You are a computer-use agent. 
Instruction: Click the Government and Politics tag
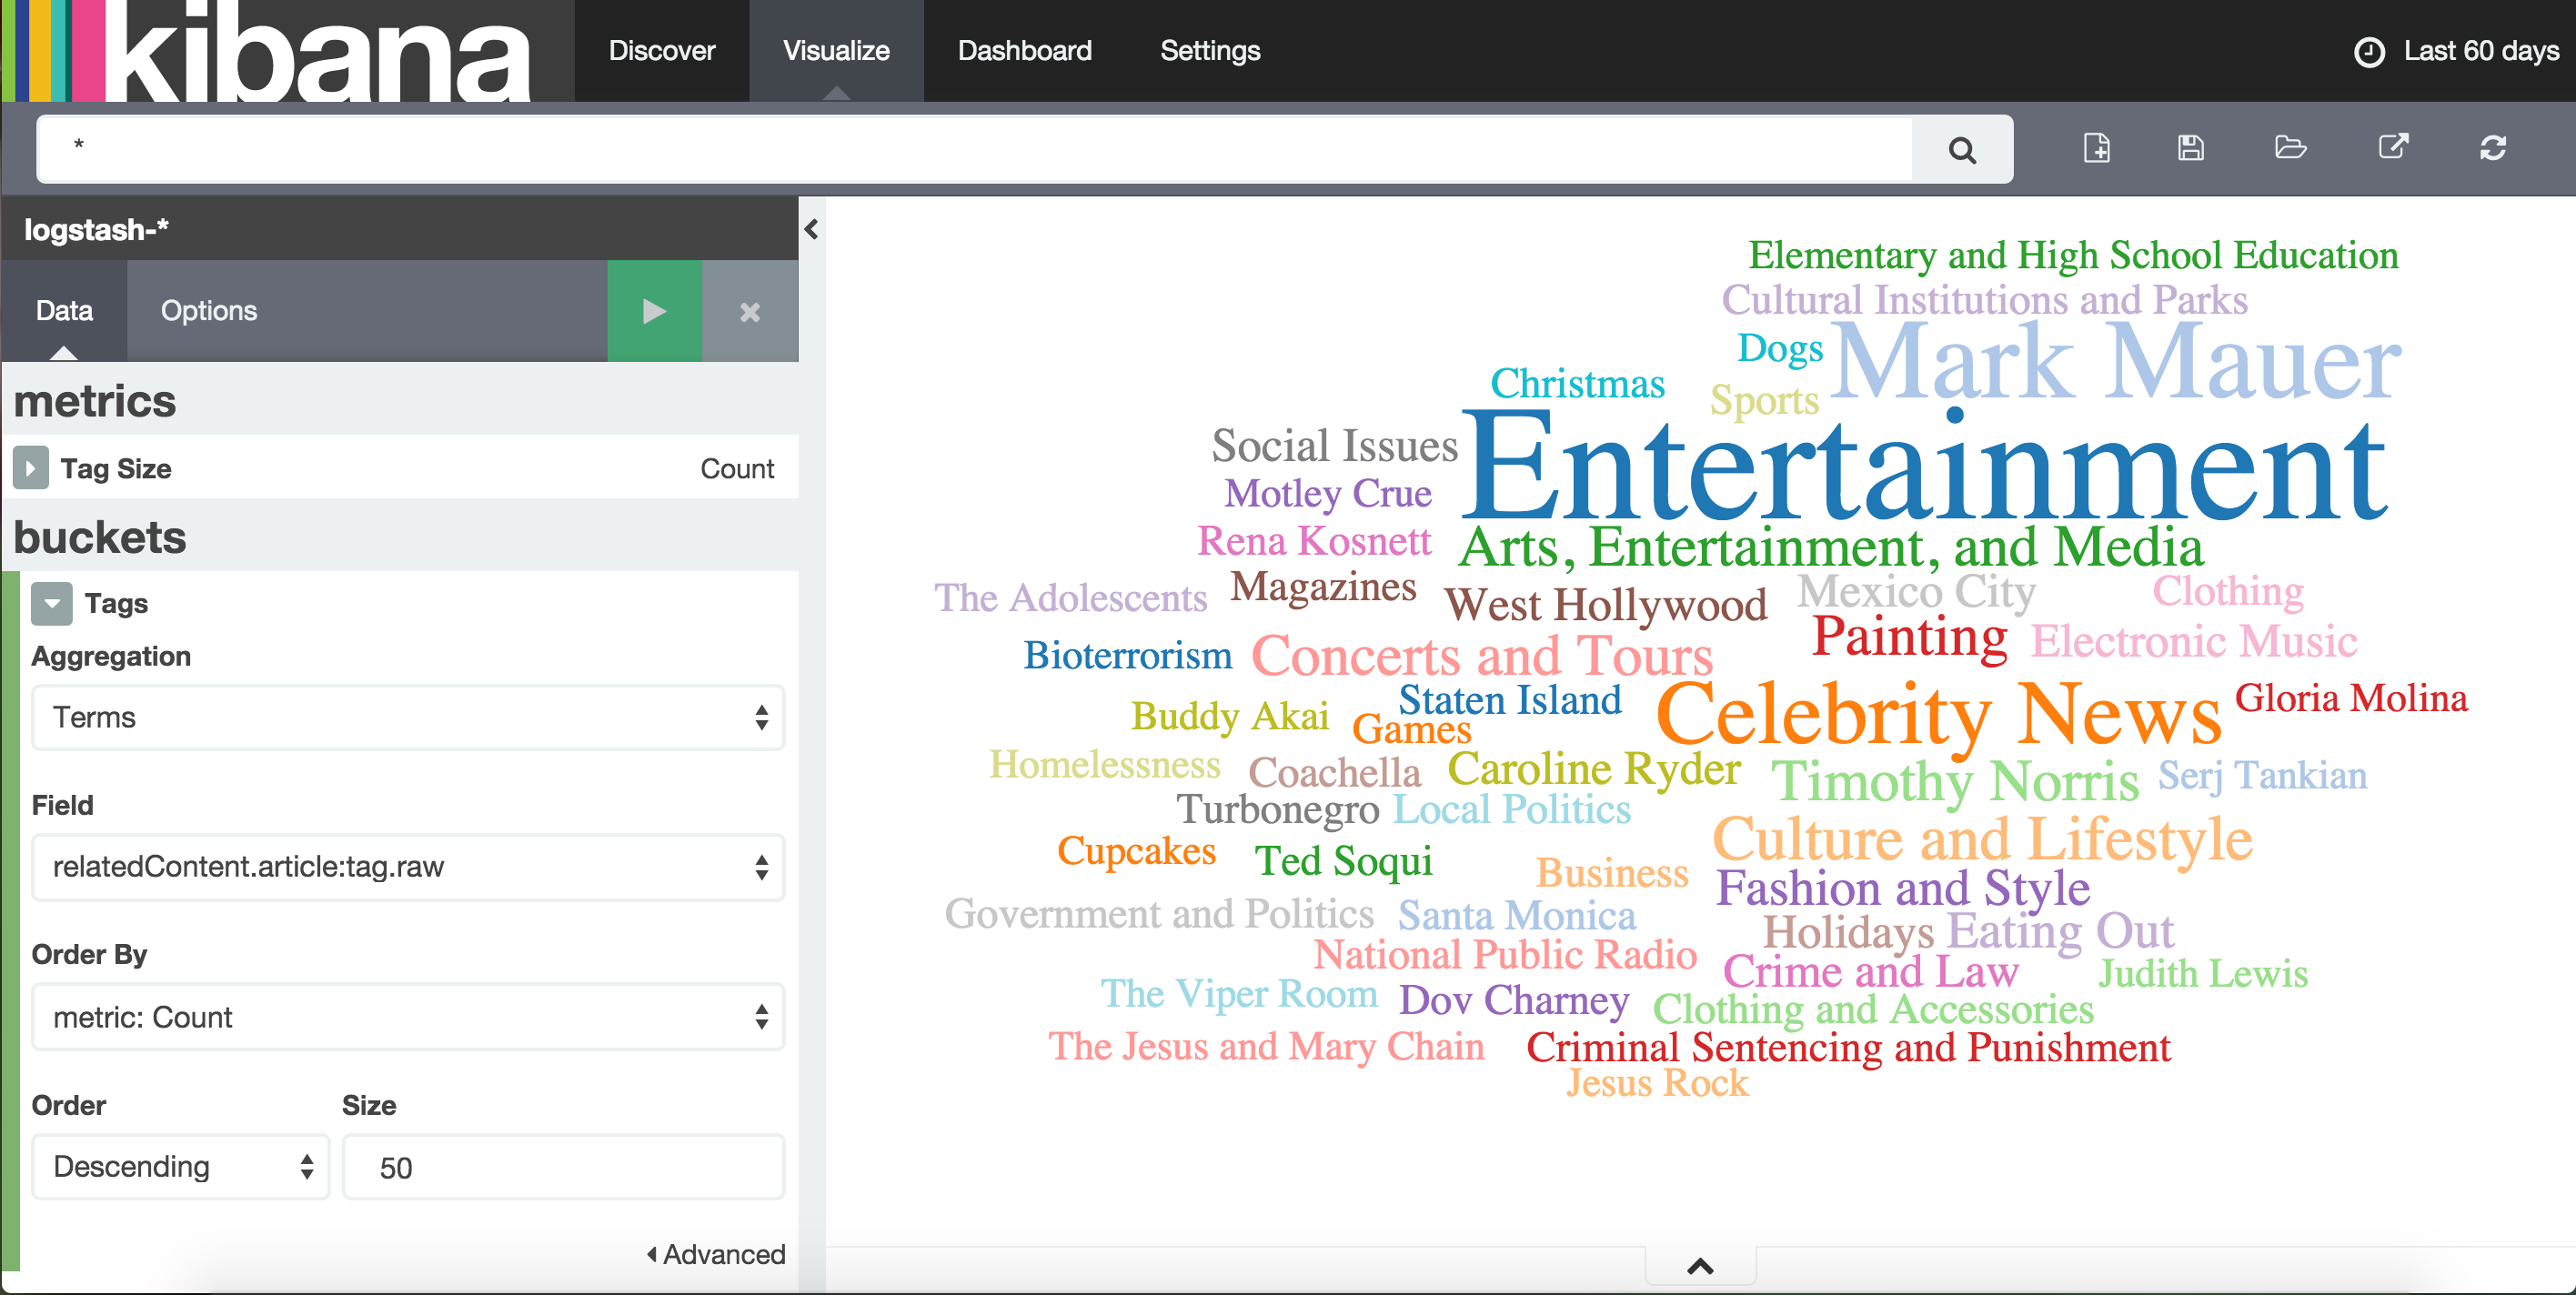(1159, 914)
